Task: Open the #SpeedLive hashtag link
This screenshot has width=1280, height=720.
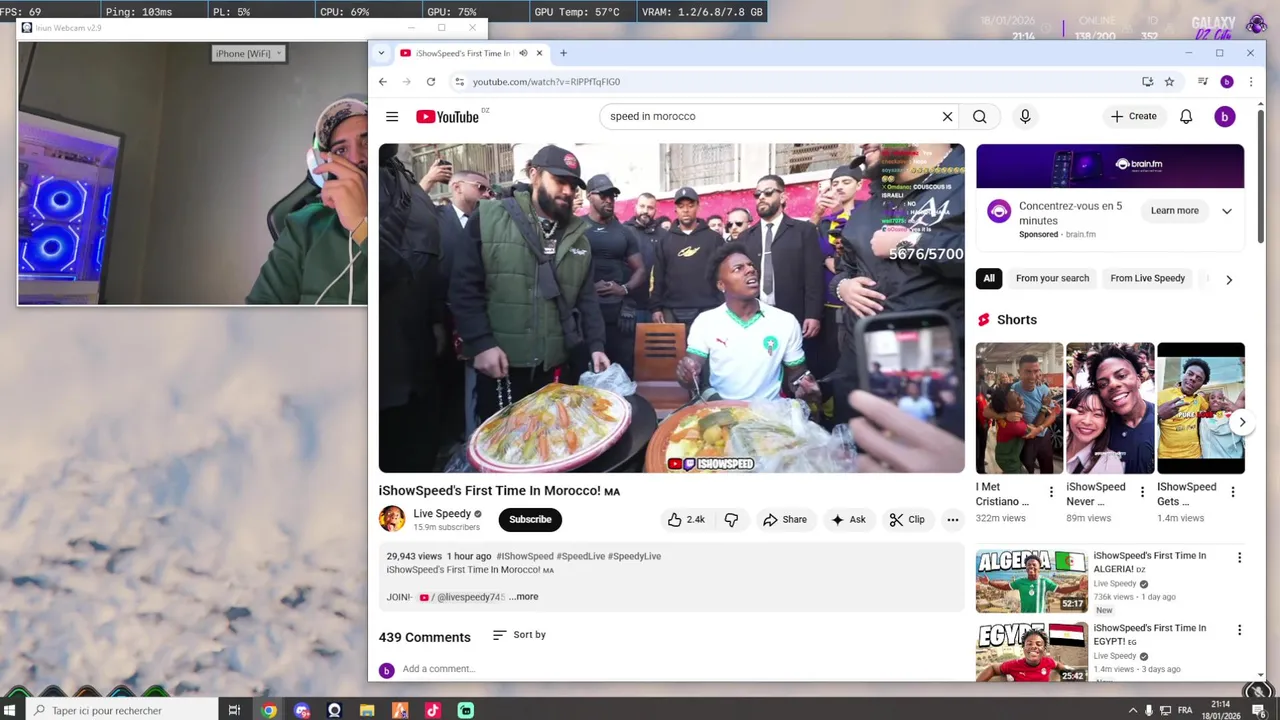Action: coord(580,556)
